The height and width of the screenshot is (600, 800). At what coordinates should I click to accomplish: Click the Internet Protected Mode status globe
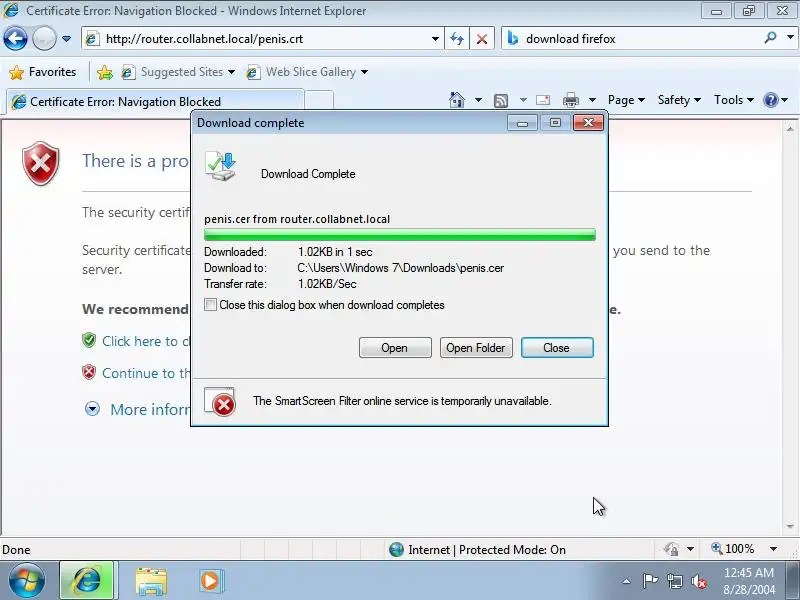[396, 549]
